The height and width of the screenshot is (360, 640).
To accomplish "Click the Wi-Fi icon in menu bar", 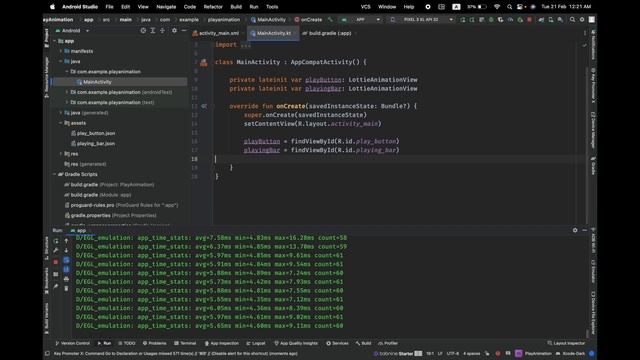I will pyautogui.click(x=497, y=7).
